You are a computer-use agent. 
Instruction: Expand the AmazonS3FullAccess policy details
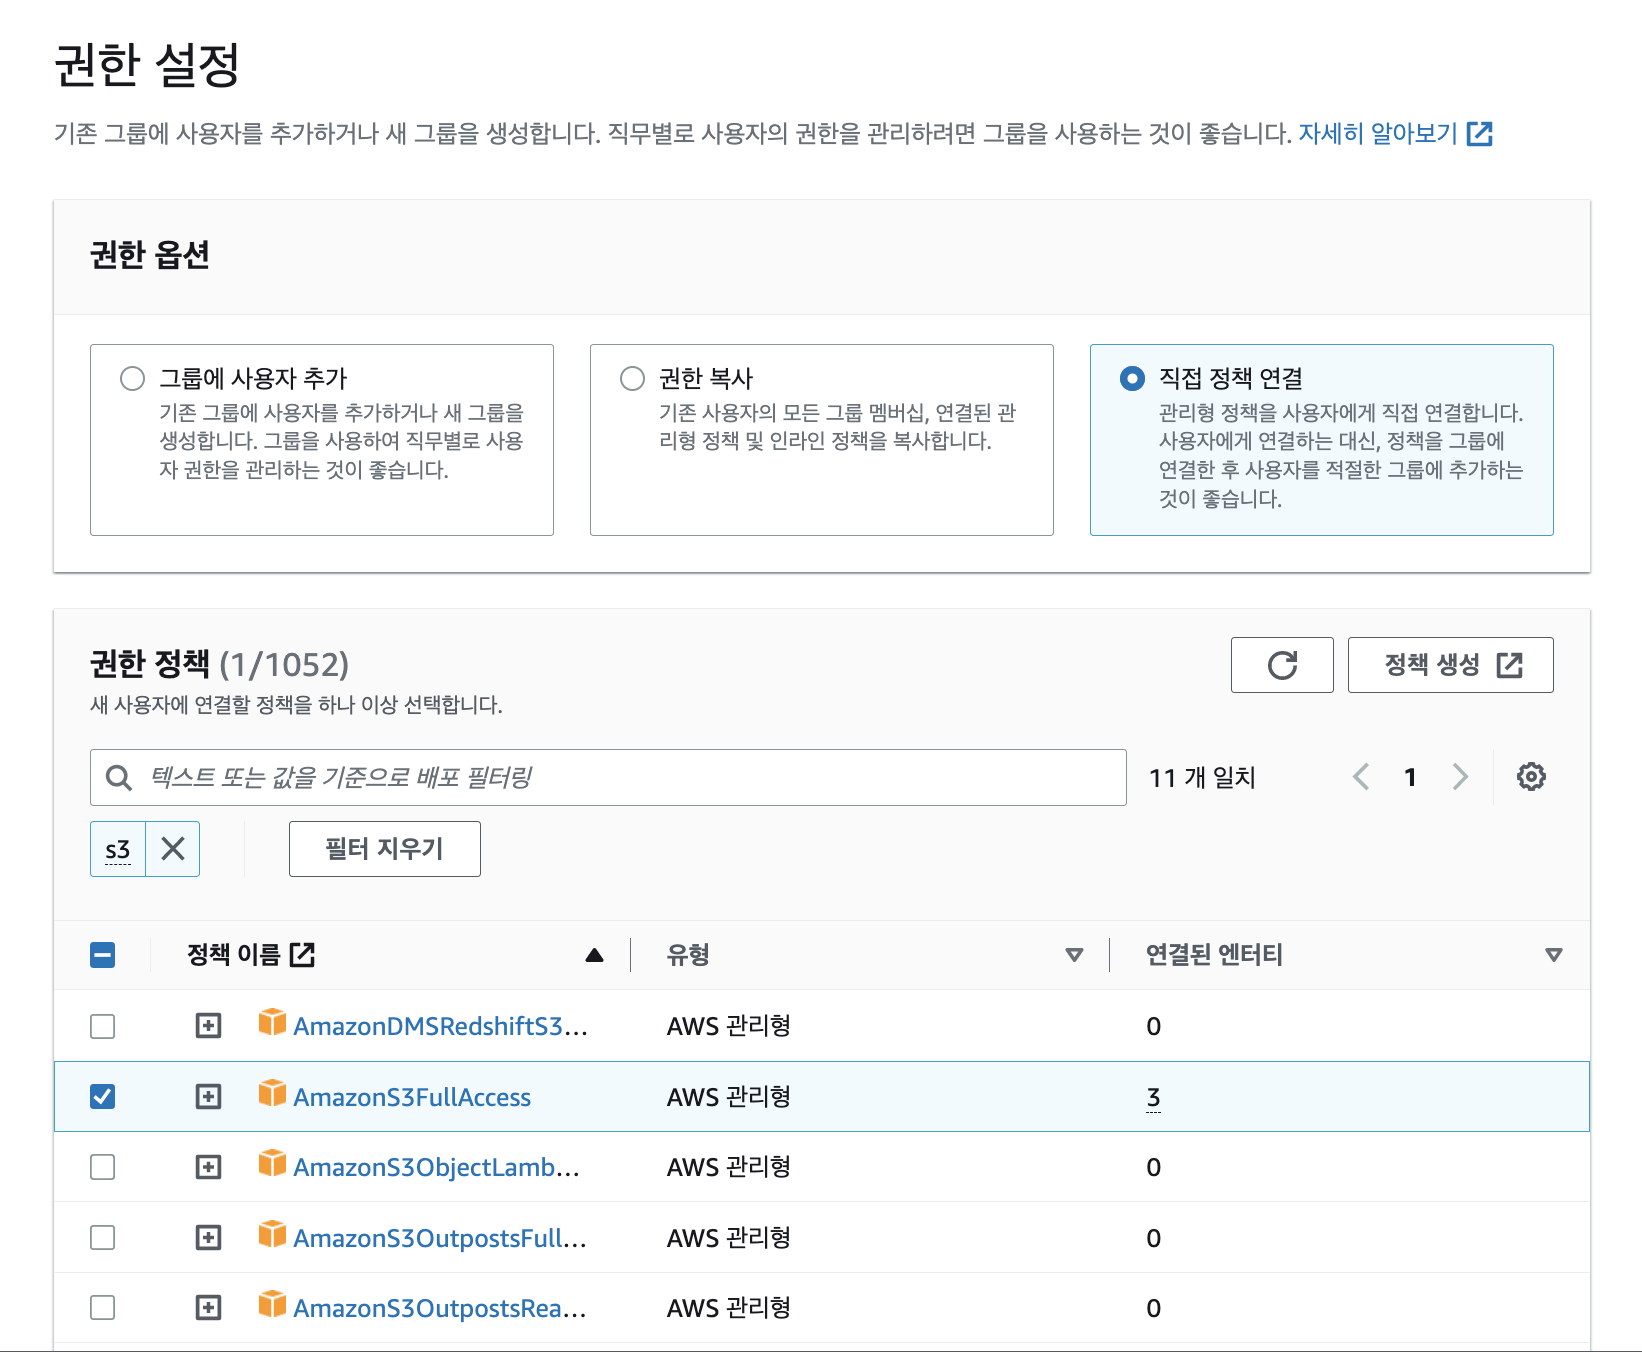click(208, 1097)
